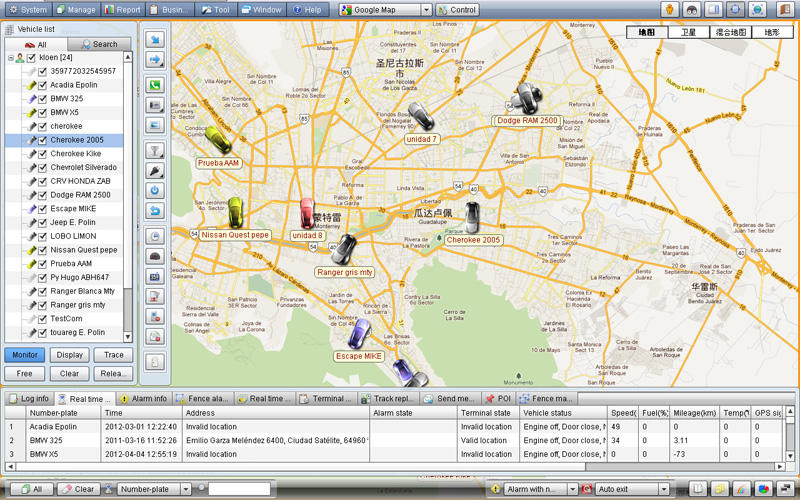Click the plug connector icon in toolbar
This screenshot has width=800, height=500.
[155, 171]
